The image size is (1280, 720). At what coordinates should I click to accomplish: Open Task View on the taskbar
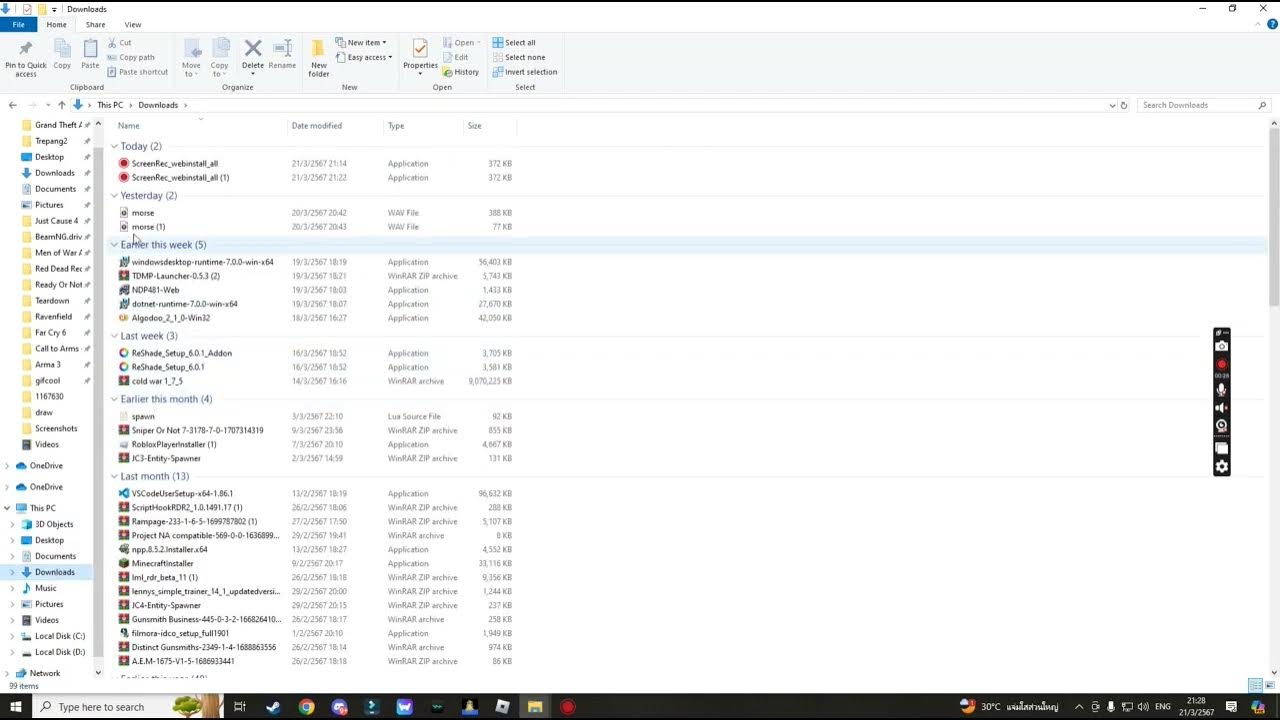[240, 707]
